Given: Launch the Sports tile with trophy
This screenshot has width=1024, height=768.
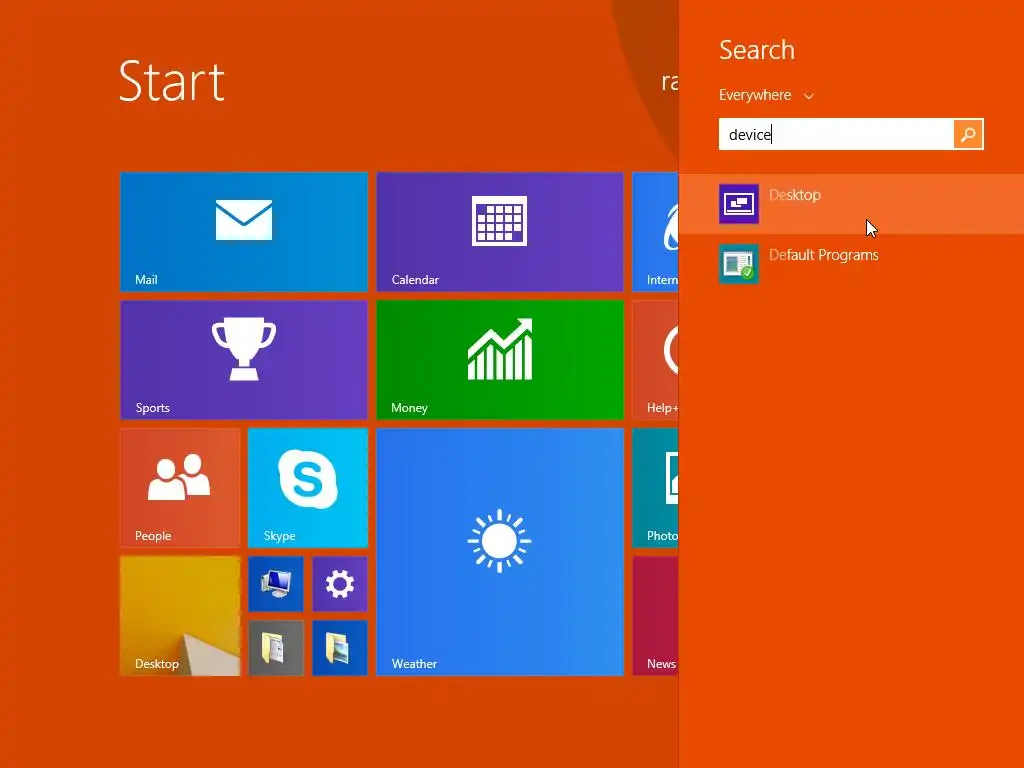Looking at the screenshot, I should tap(244, 360).
